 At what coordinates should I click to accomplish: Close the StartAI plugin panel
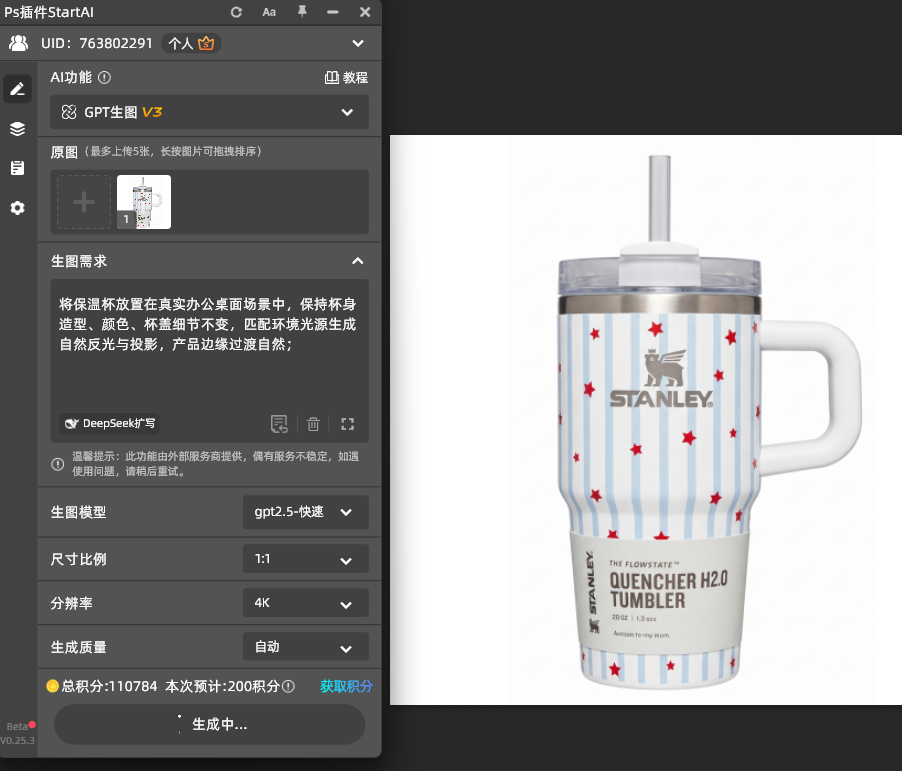point(365,12)
